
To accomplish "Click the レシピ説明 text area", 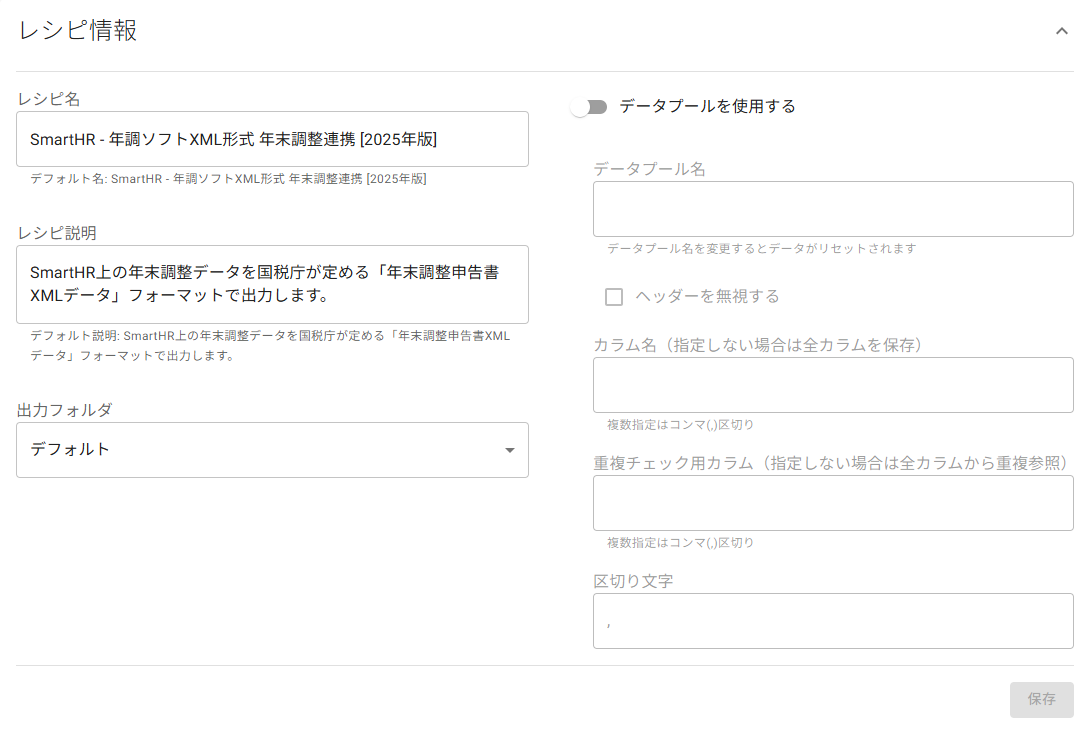I will point(272,284).
